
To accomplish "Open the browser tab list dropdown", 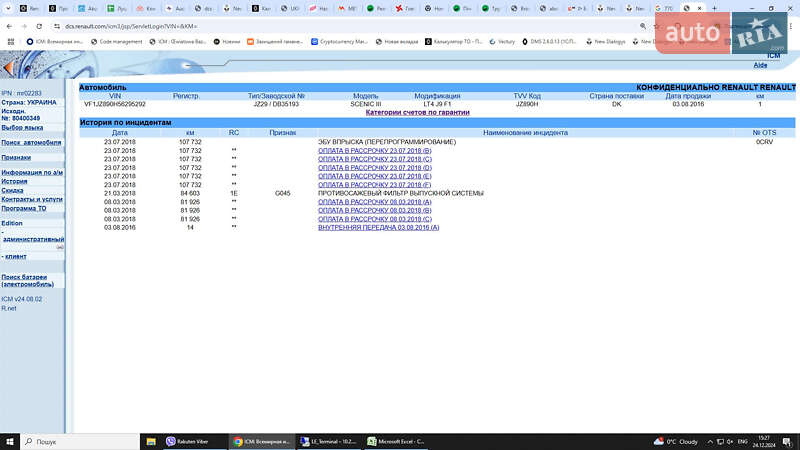I will click(x=8, y=8).
